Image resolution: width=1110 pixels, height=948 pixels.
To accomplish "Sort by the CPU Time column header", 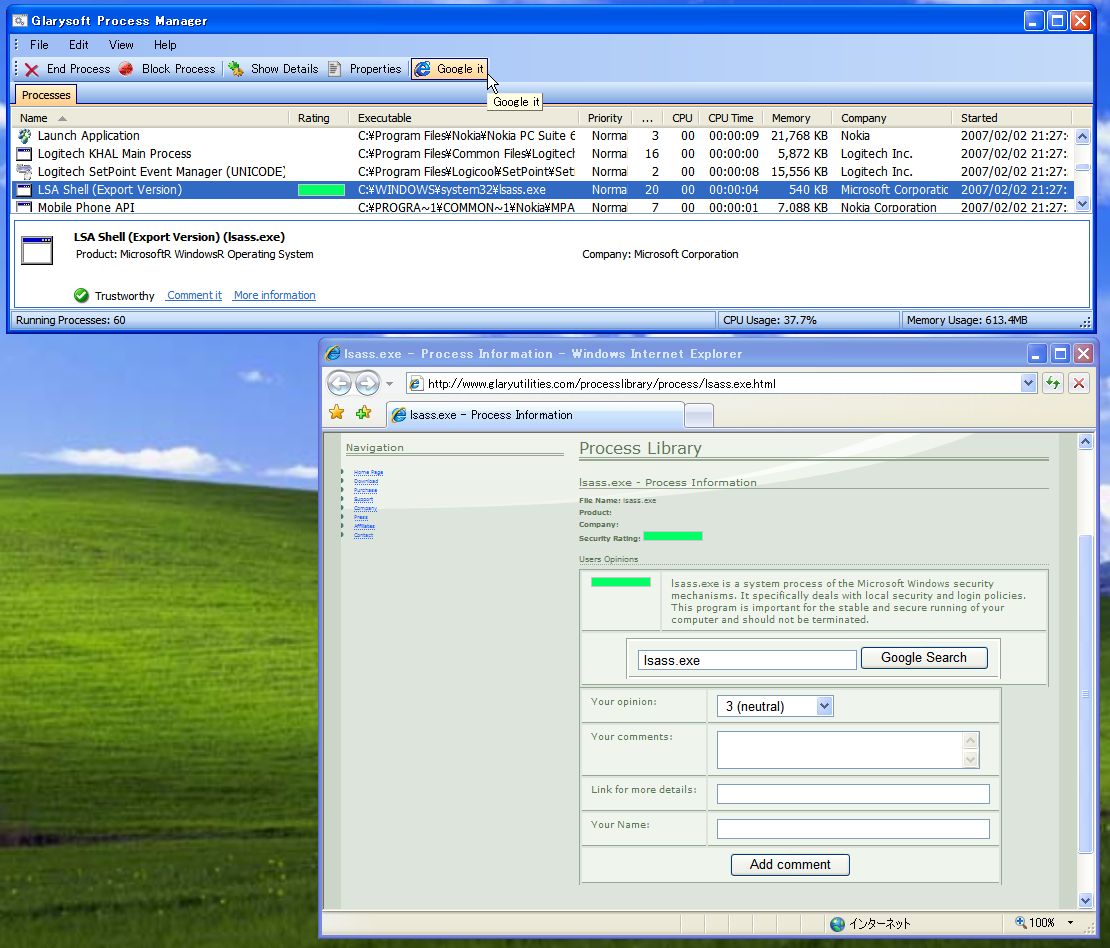I will click(x=731, y=118).
